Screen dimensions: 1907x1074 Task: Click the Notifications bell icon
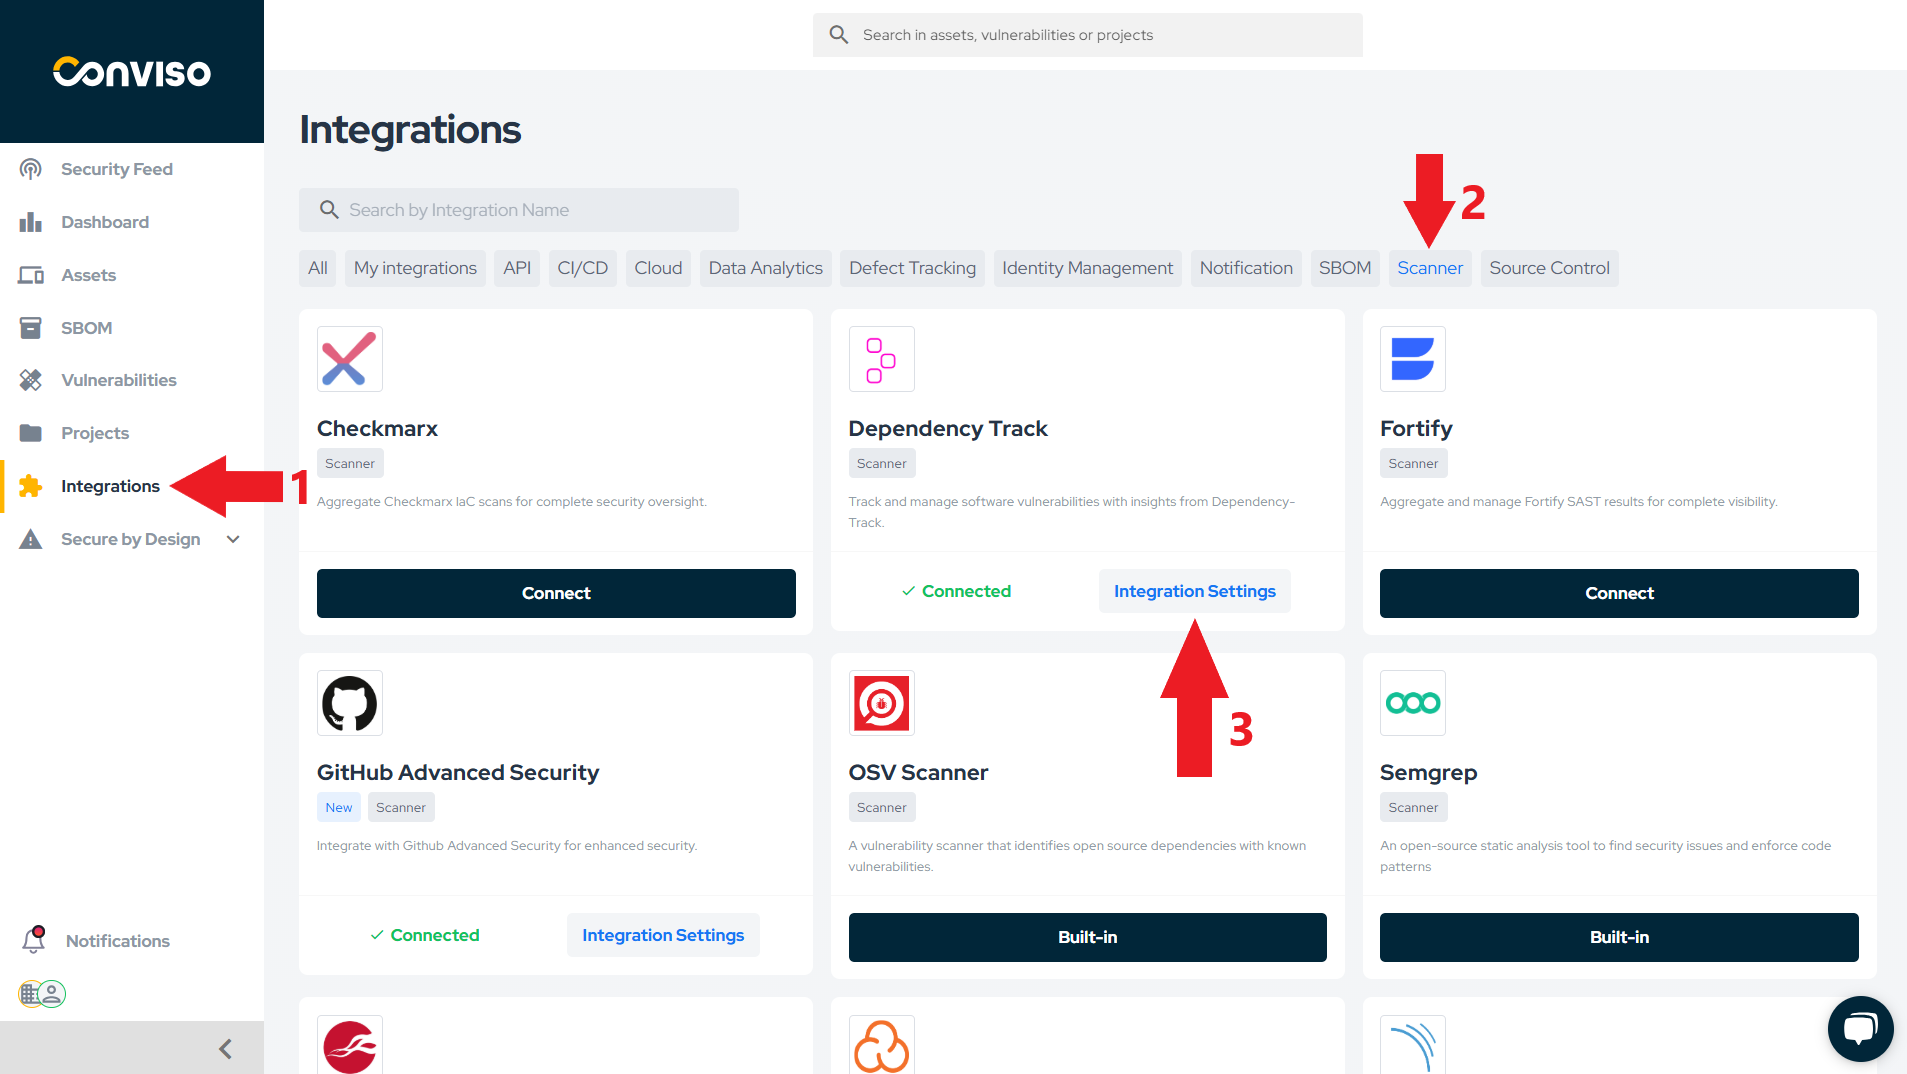pyautogui.click(x=34, y=939)
